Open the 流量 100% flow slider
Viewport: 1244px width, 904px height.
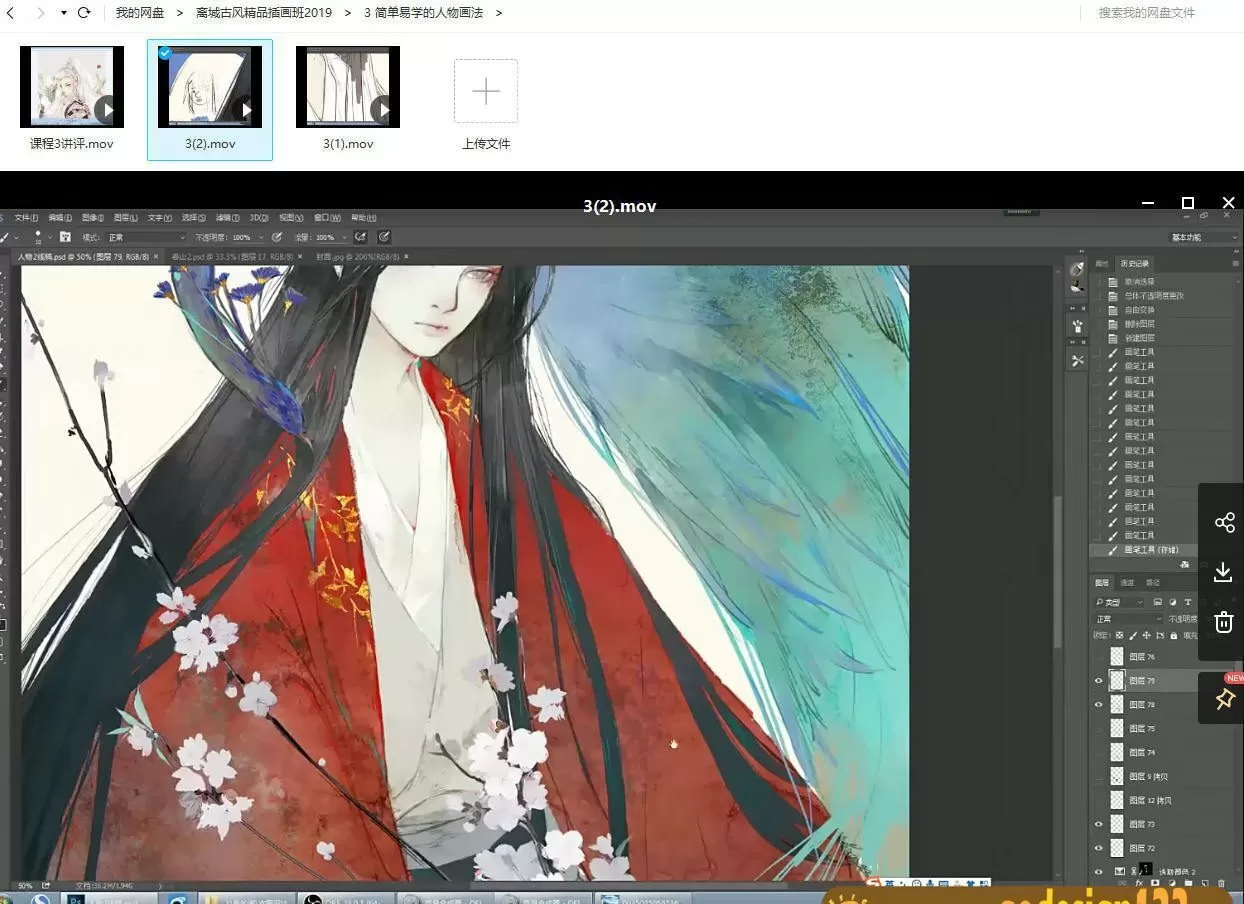tap(343, 237)
